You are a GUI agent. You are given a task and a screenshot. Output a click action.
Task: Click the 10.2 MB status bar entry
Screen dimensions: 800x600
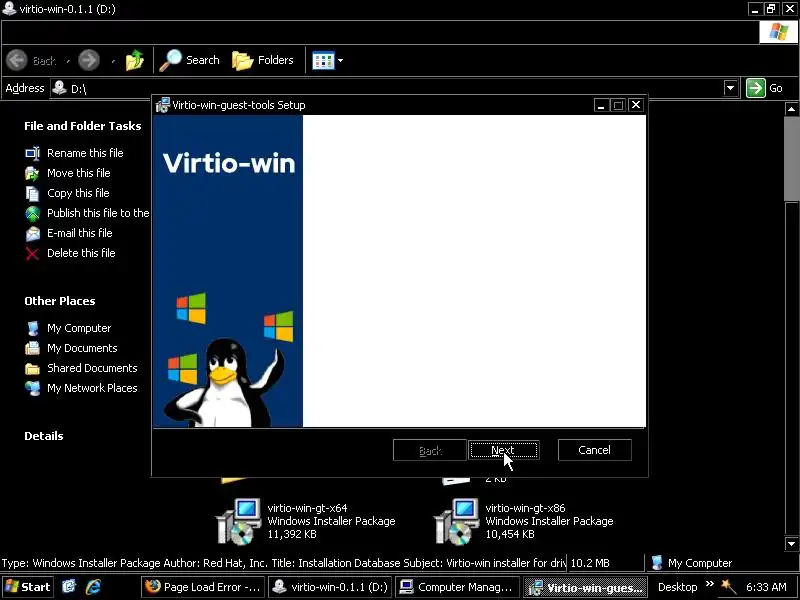tap(590, 563)
